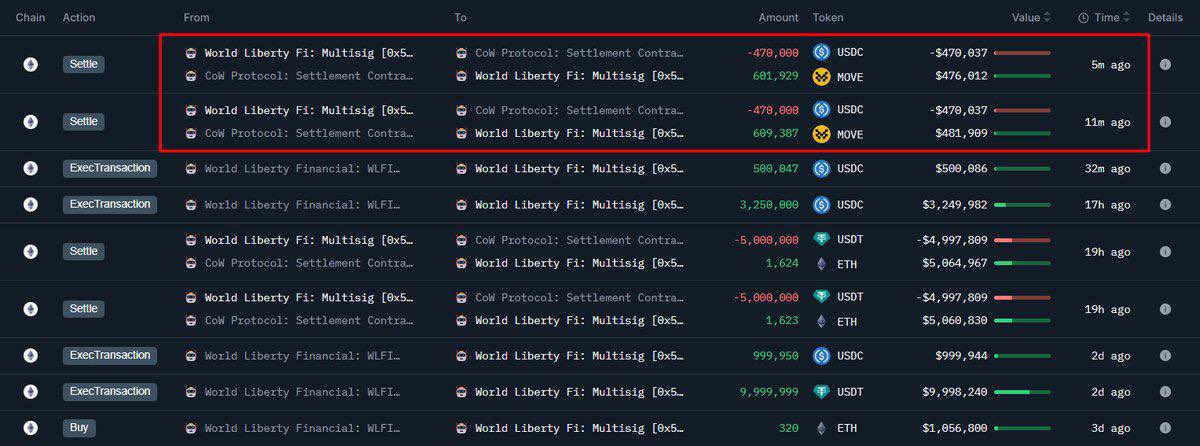This screenshot has height=446, width=1200.
Task: Click the Action column header
Action: pos(79,17)
